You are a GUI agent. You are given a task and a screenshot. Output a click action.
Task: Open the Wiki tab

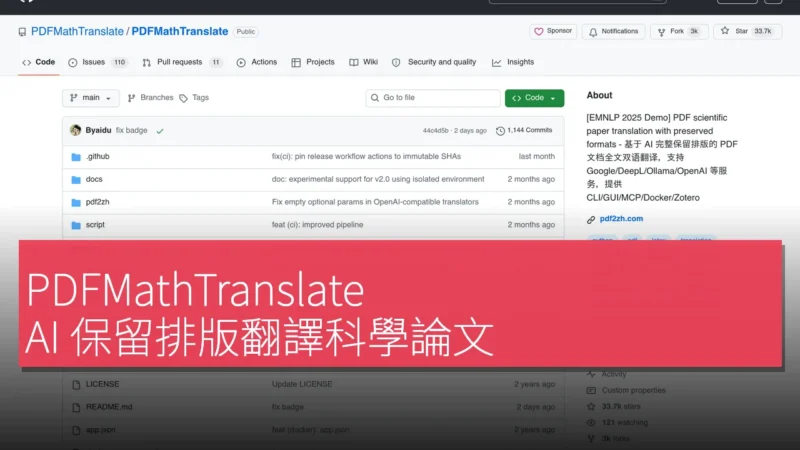(x=364, y=62)
